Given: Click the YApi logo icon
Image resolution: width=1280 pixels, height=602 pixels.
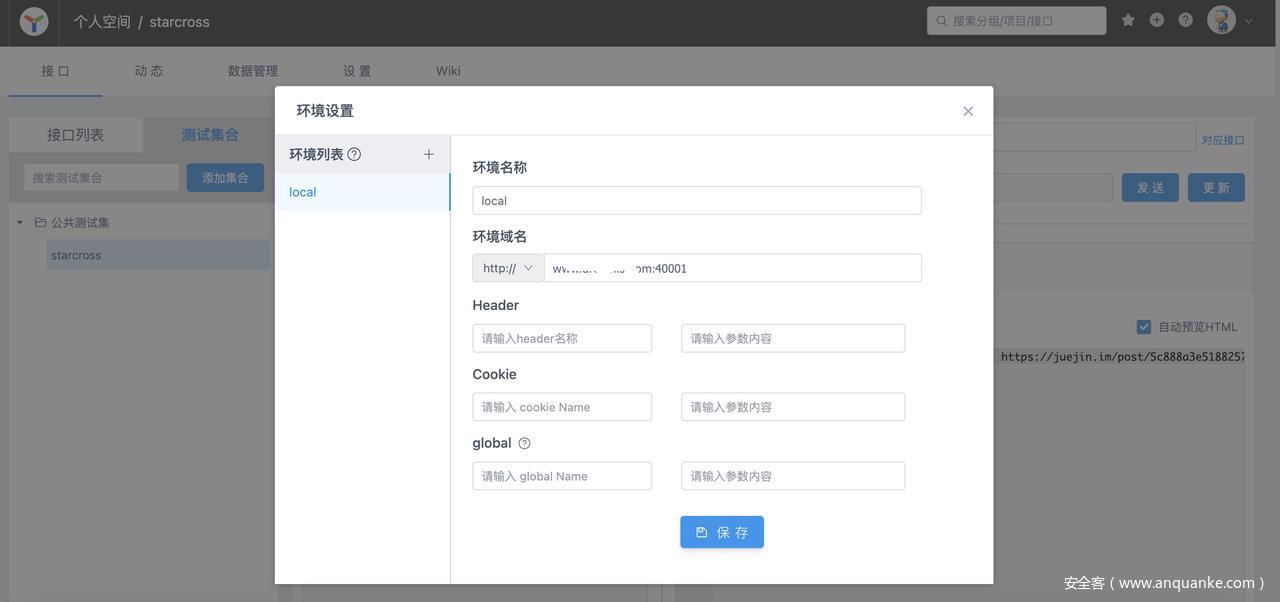Looking at the screenshot, I should tap(34, 21).
